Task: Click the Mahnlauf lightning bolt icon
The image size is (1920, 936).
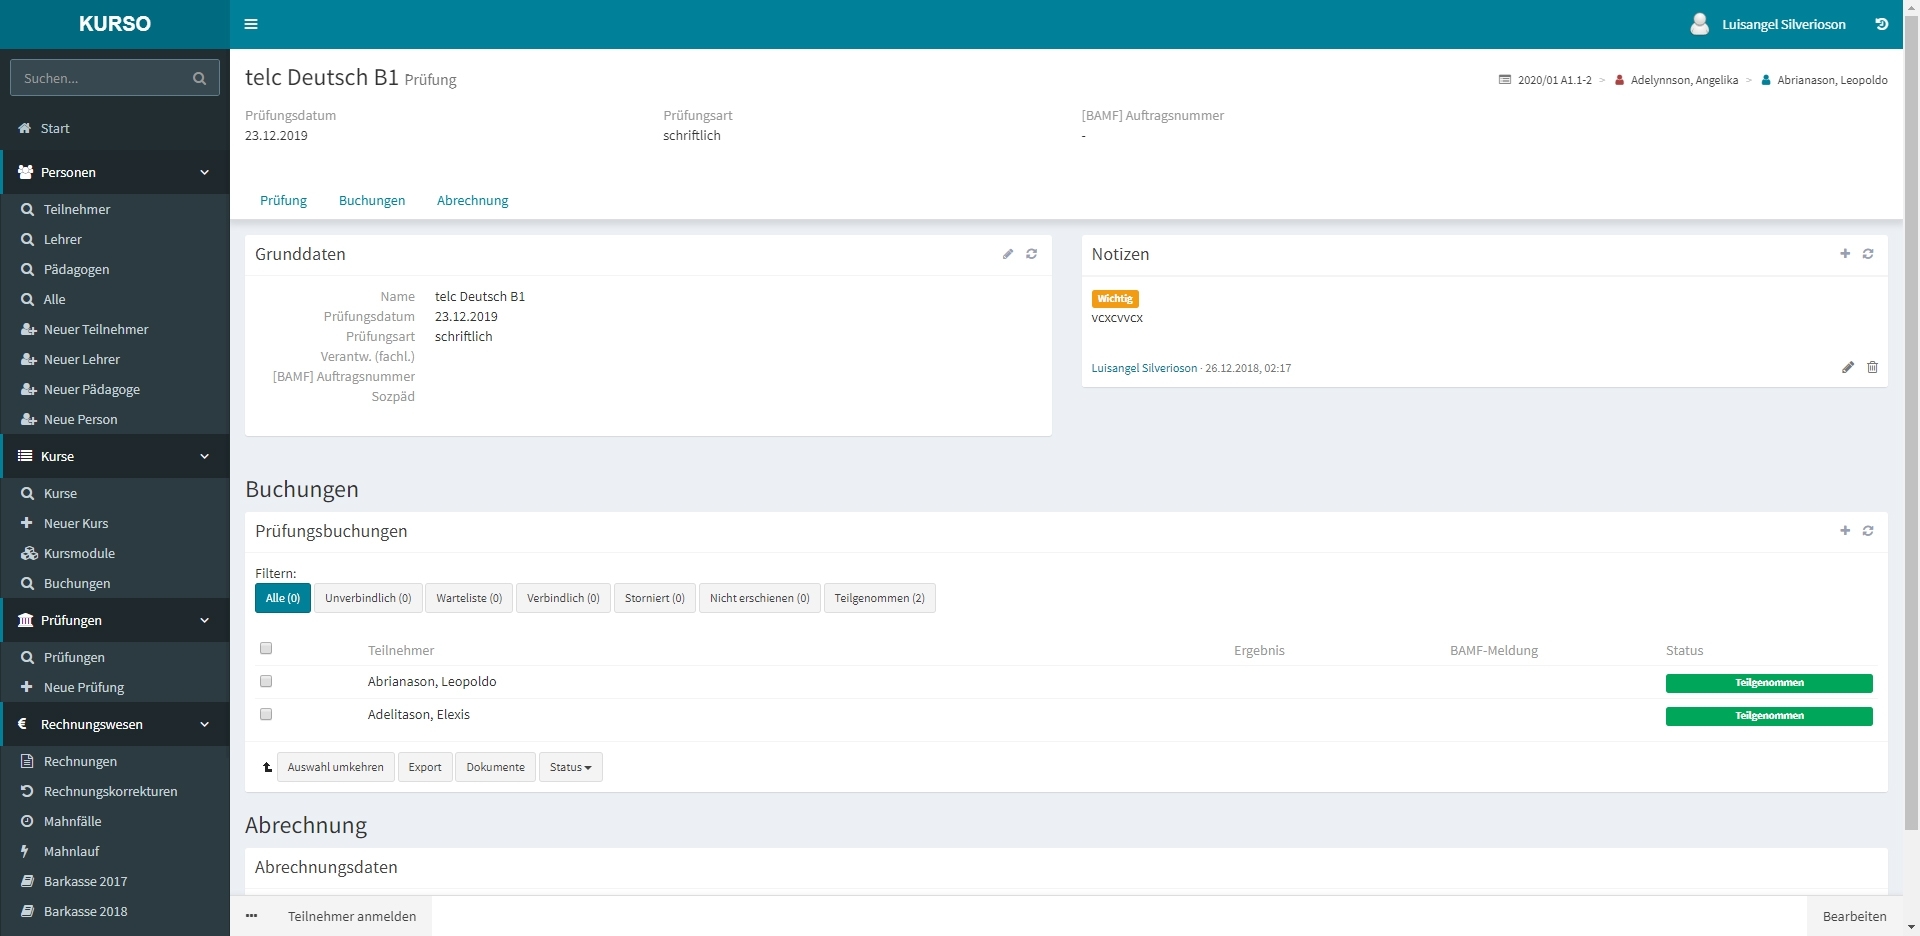Action: coord(25,851)
